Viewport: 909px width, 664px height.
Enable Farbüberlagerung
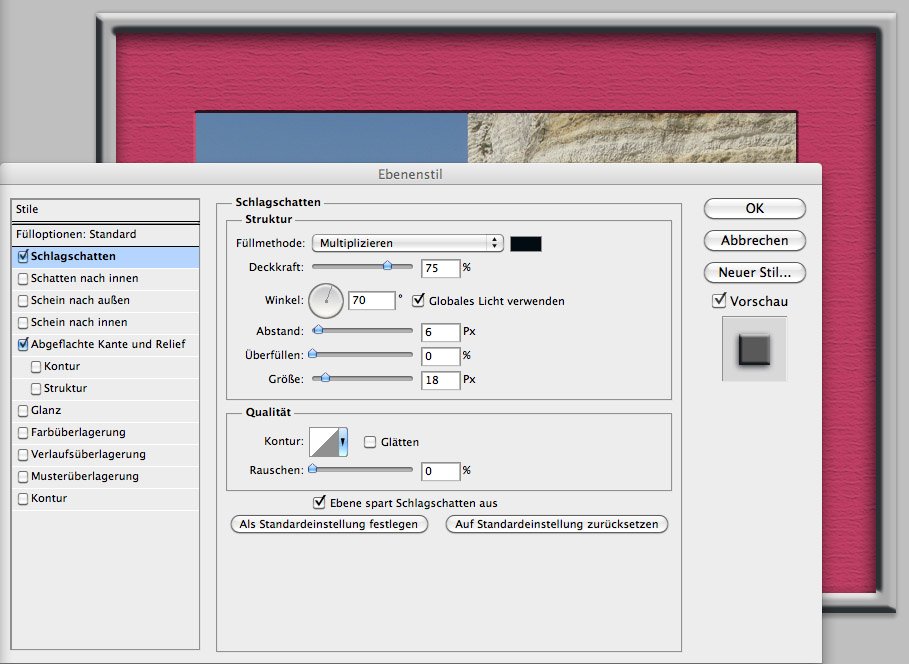click(22, 432)
